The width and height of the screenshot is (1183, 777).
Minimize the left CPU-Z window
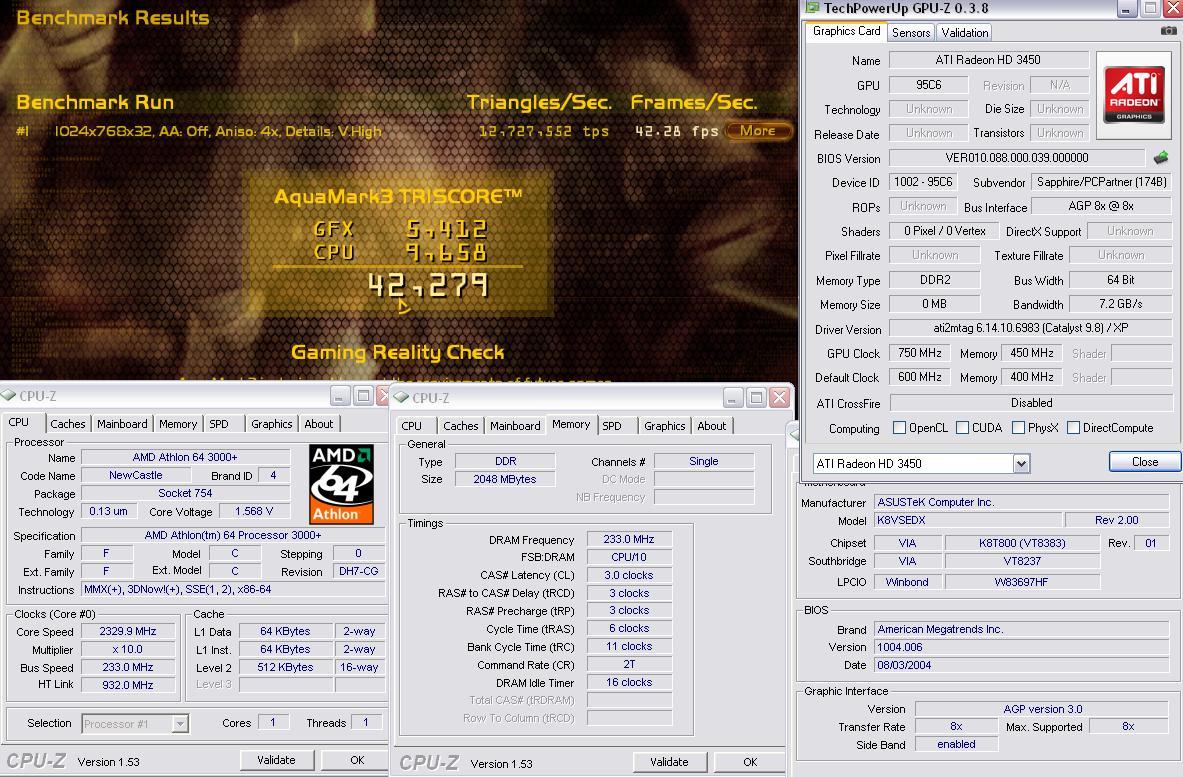340,395
